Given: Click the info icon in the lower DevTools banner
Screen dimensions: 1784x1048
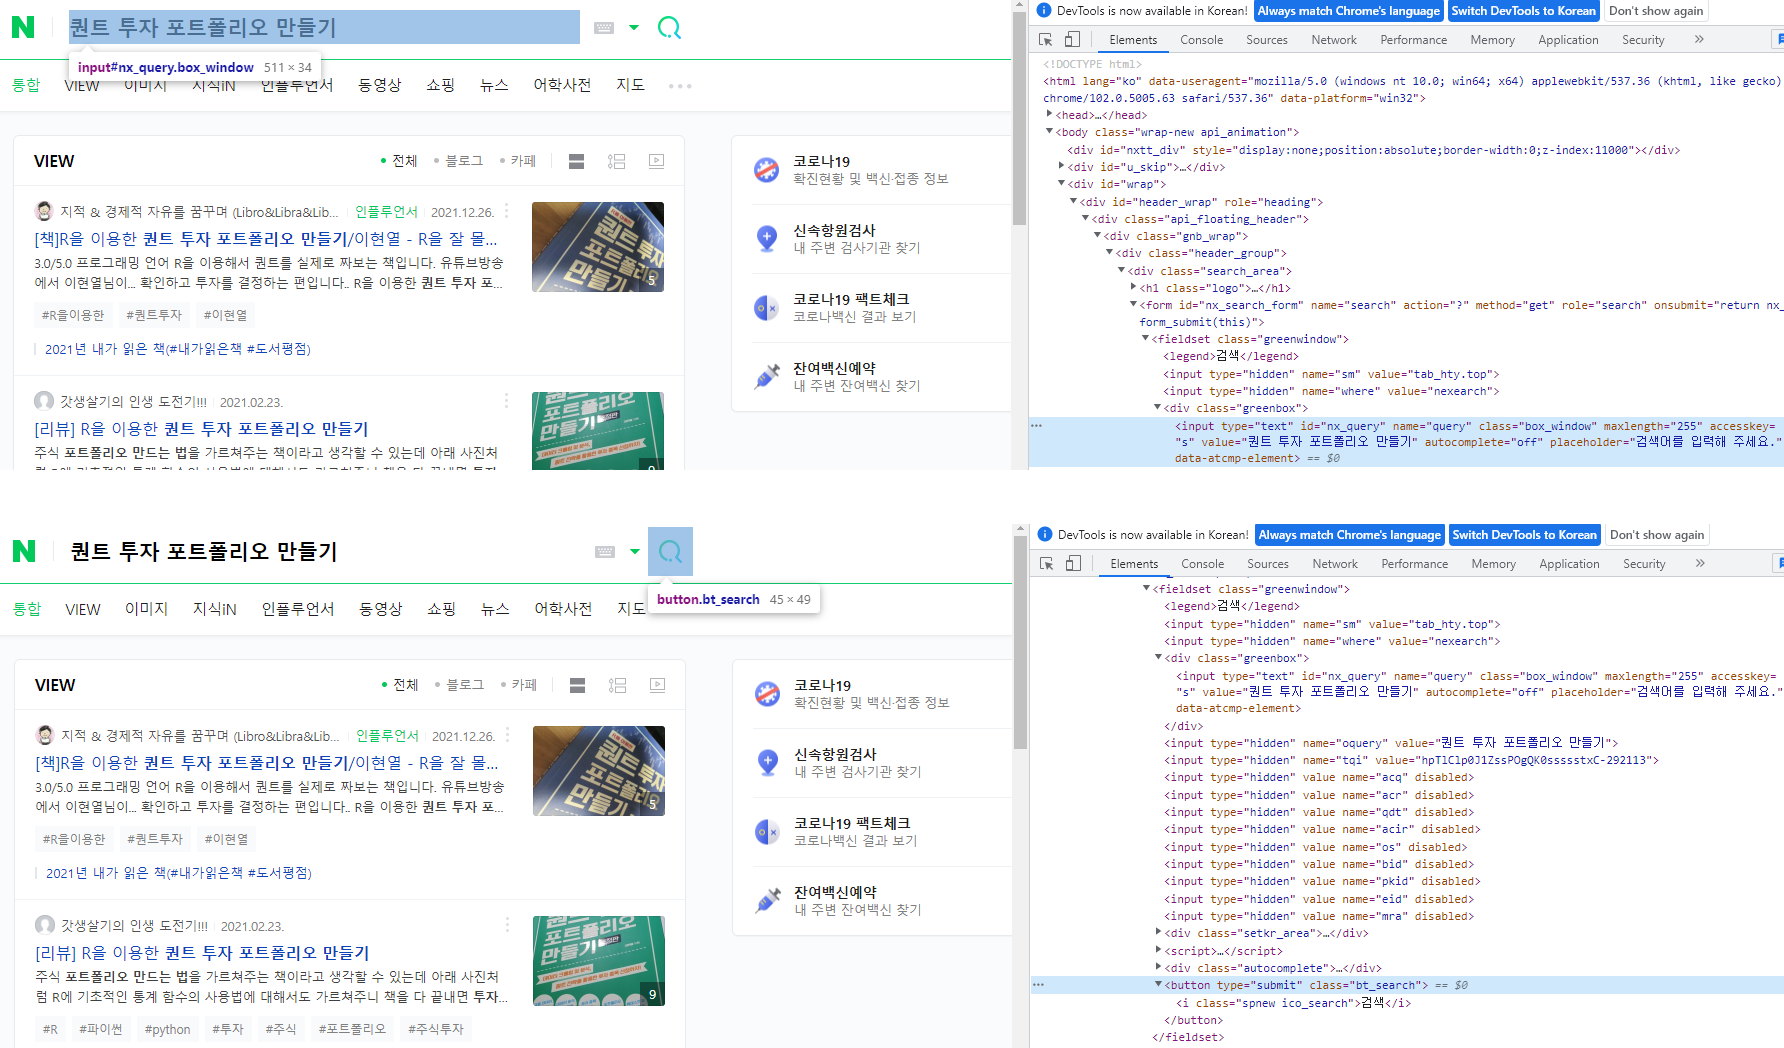Looking at the screenshot, I should point(1045,534).
